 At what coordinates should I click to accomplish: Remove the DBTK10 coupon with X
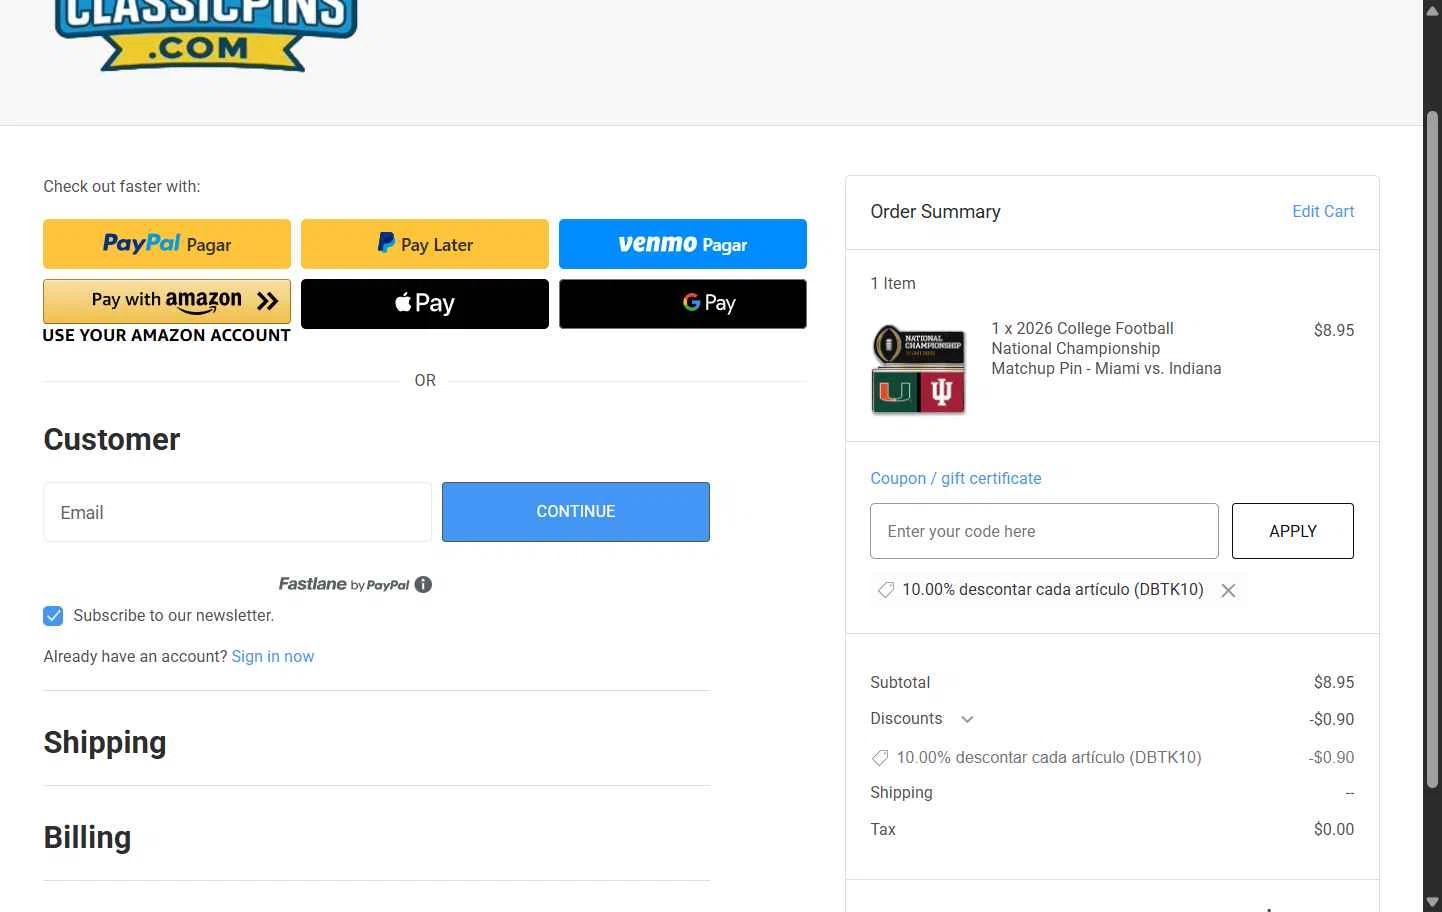(x=1228, y=591)
